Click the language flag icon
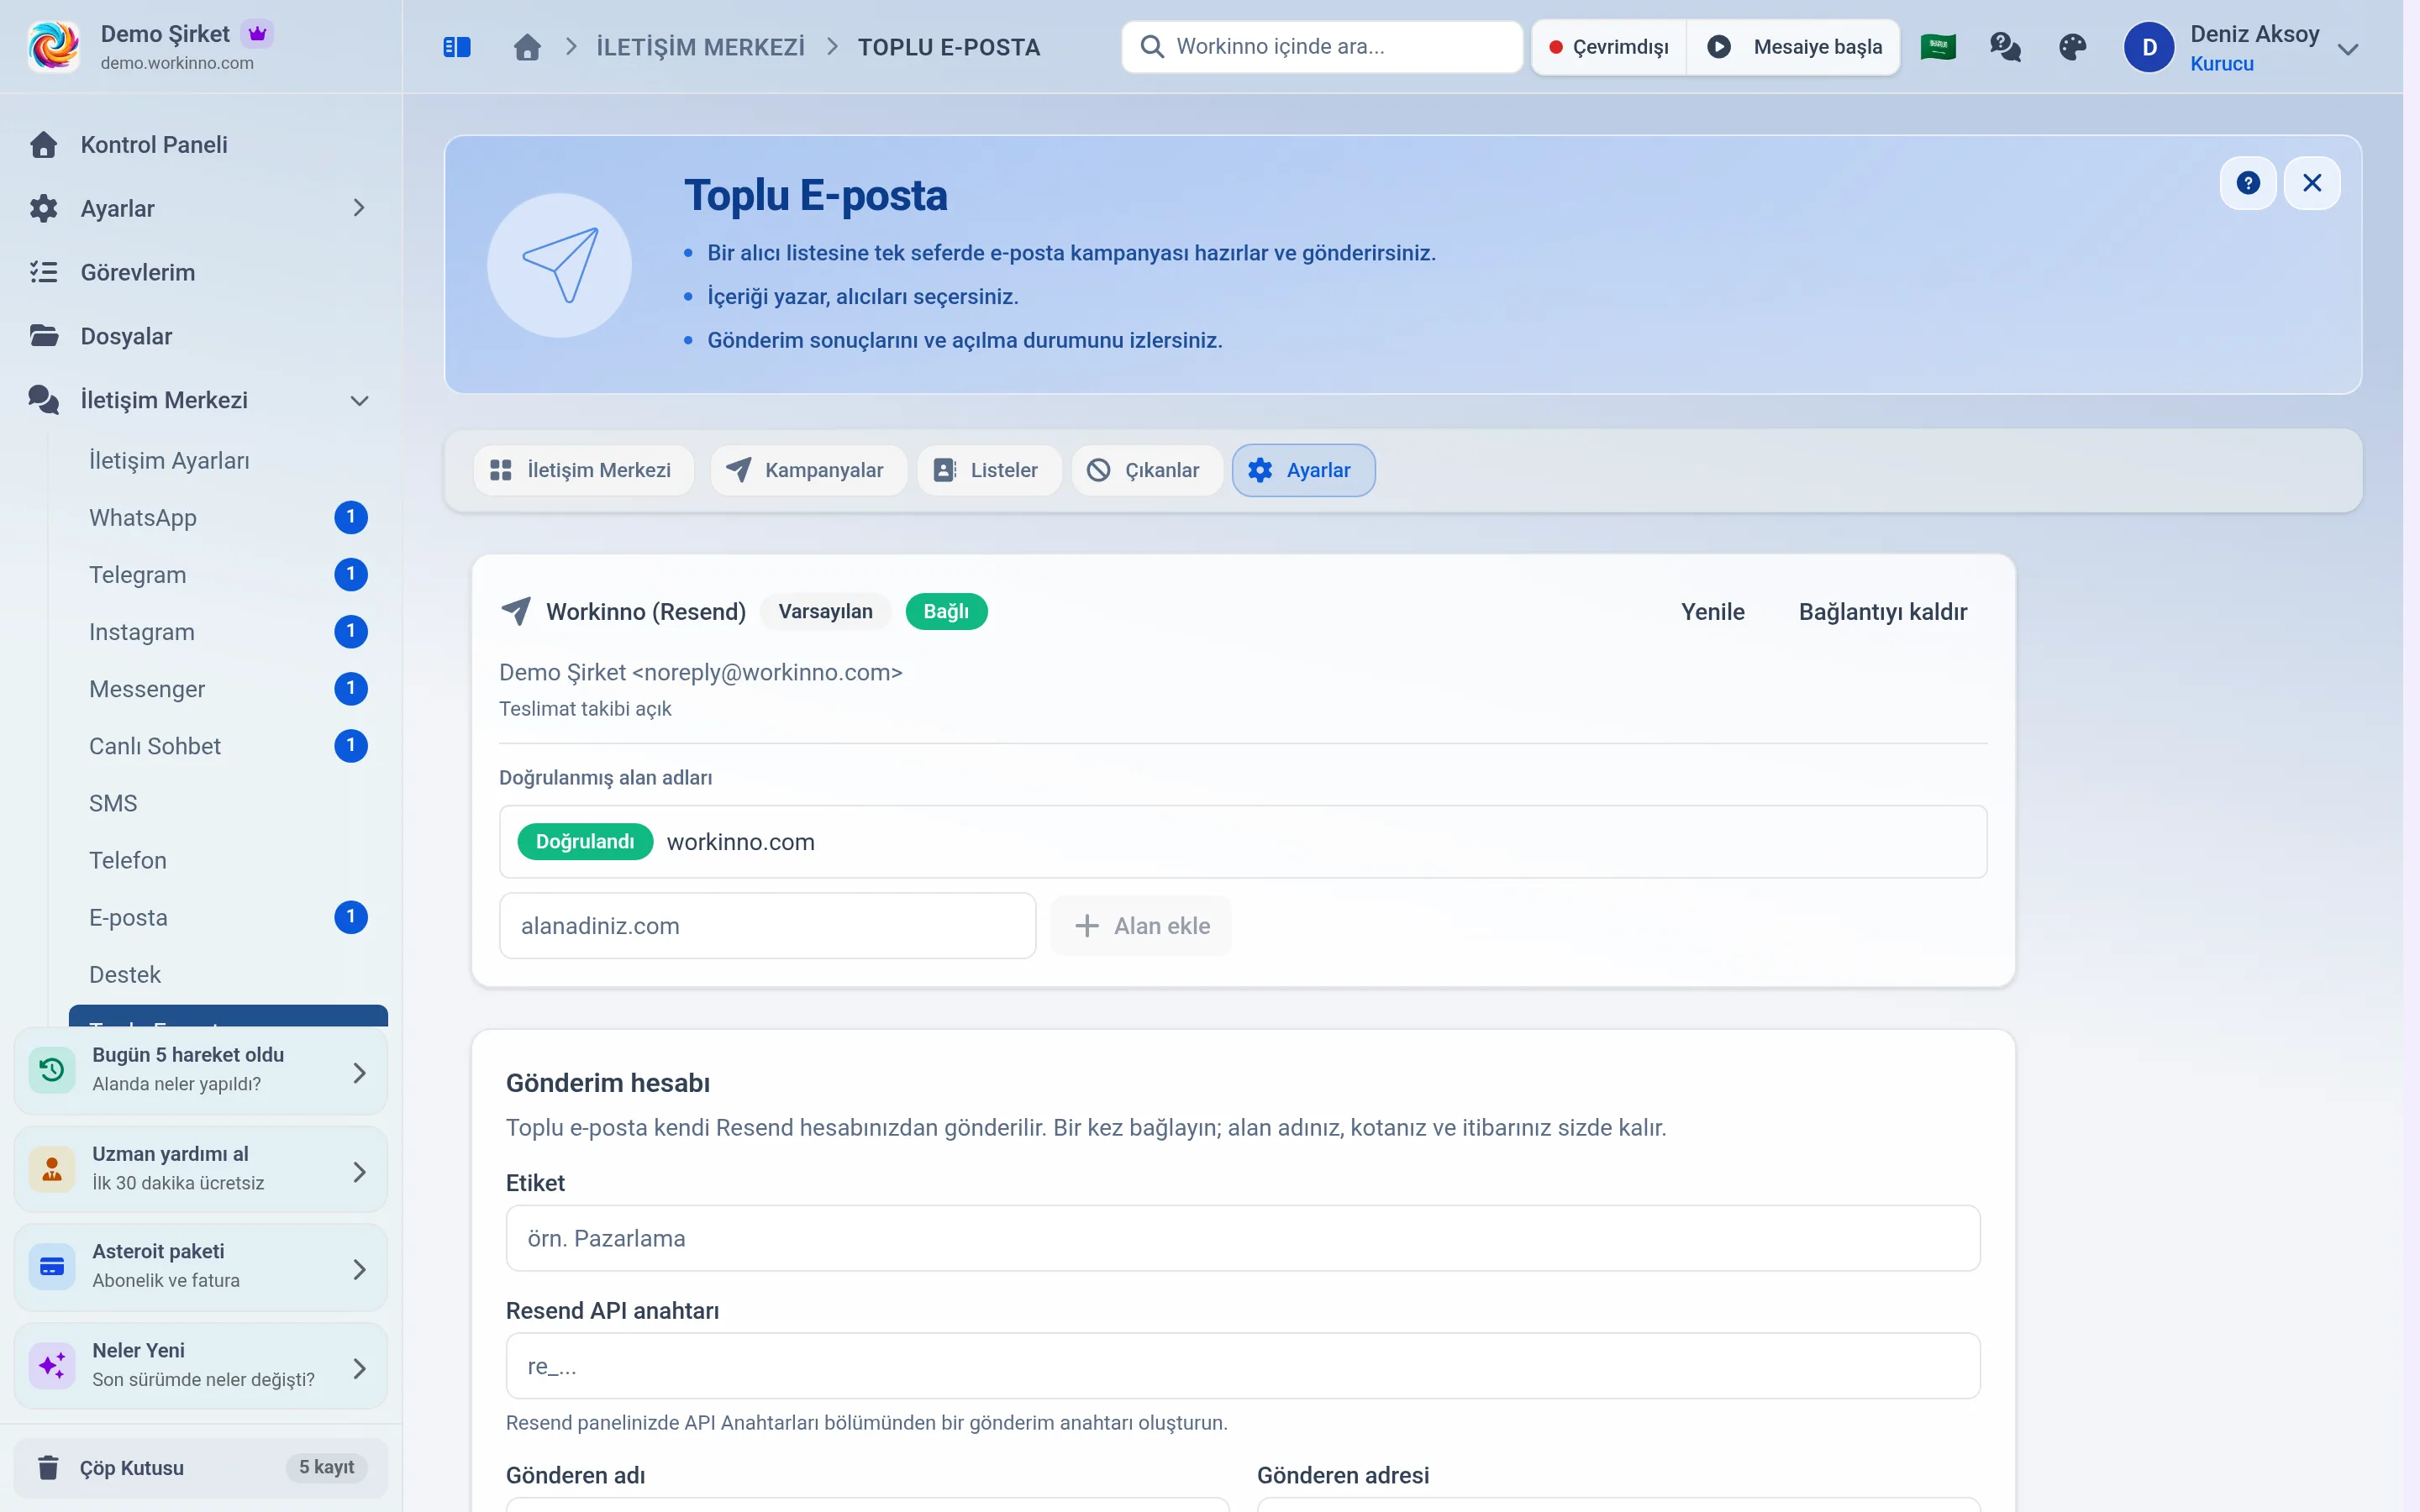The height and width of the screenshot is (1512, 2420). [1938, 47]
